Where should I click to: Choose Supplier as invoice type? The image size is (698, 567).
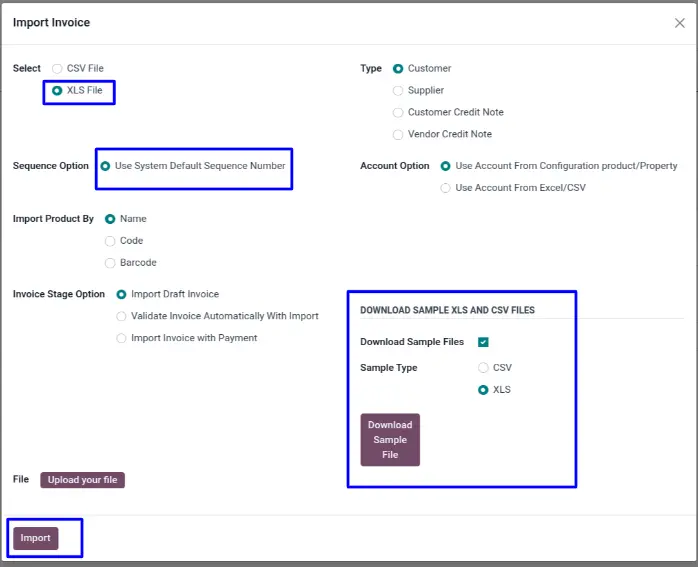[x=398, y=90]
